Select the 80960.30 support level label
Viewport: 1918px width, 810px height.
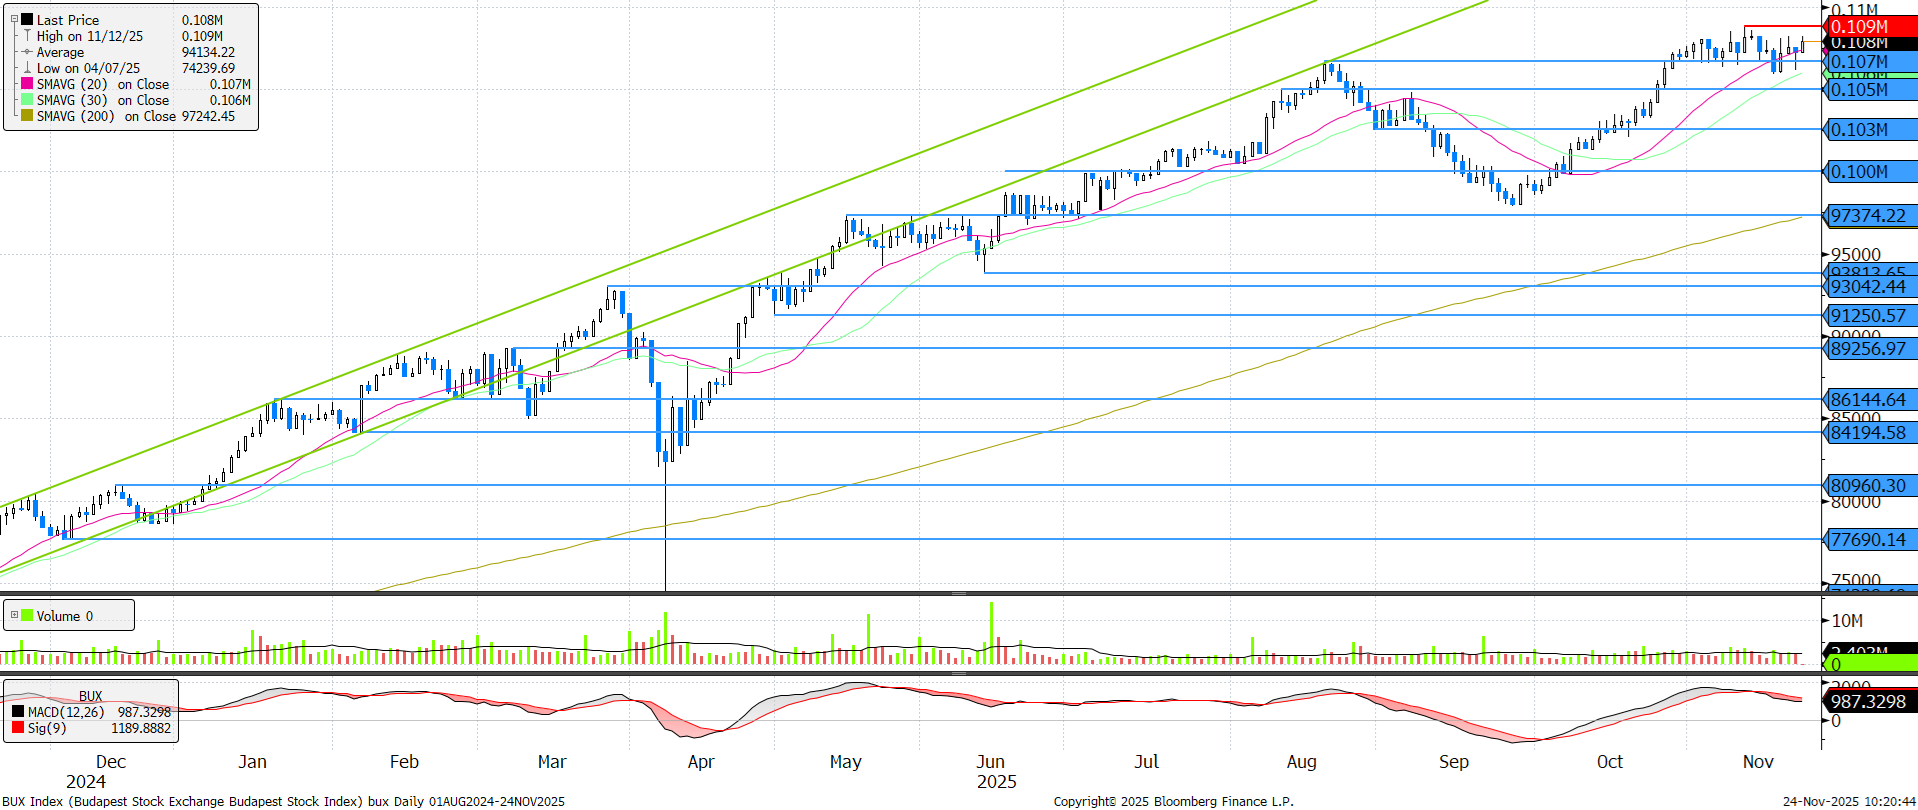coord(1866,485)
